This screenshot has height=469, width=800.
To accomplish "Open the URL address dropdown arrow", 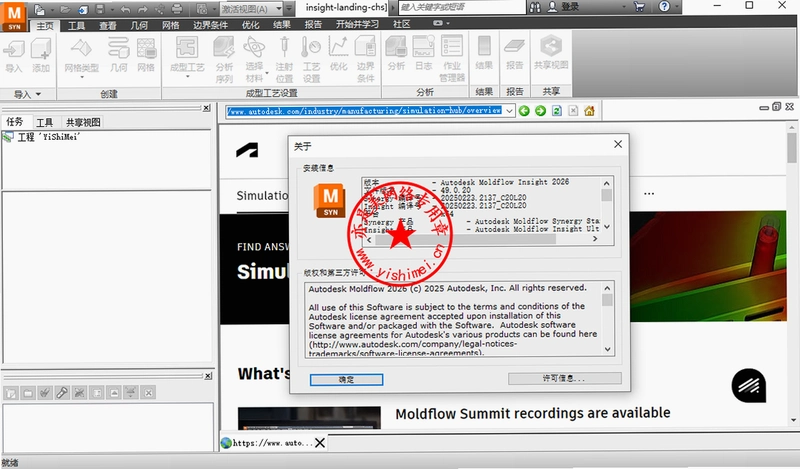I will click(x=509, y=111).
